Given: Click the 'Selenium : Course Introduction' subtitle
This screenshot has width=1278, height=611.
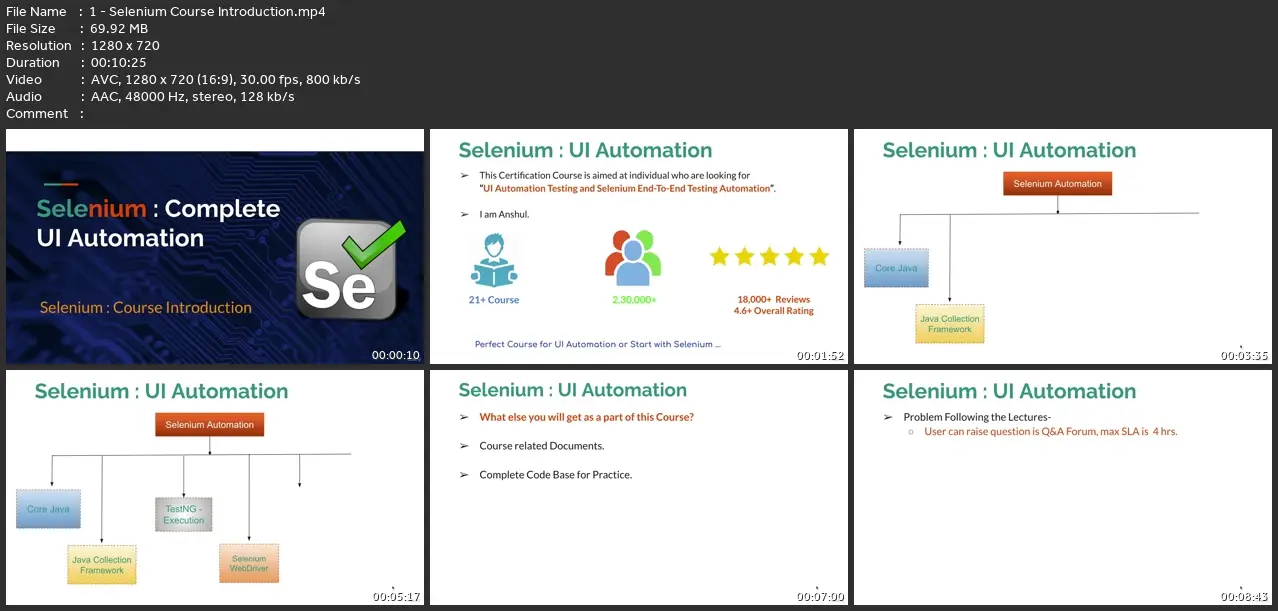Looking at the screenshot, I should (146, 308).
